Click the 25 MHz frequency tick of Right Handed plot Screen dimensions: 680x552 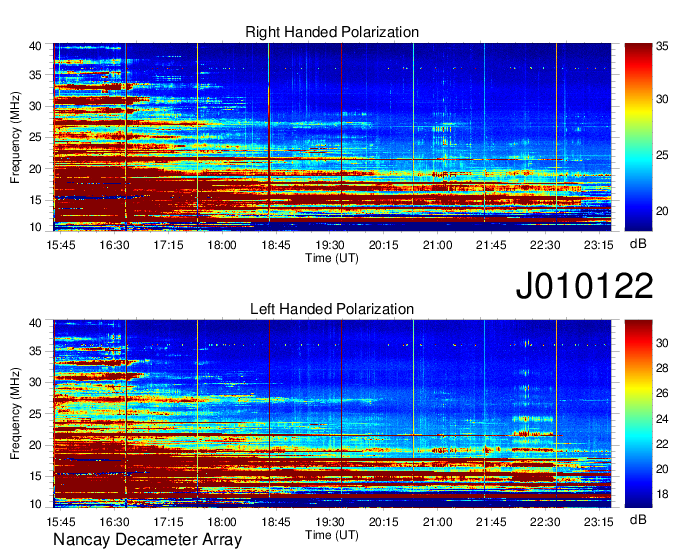(35, 137)
